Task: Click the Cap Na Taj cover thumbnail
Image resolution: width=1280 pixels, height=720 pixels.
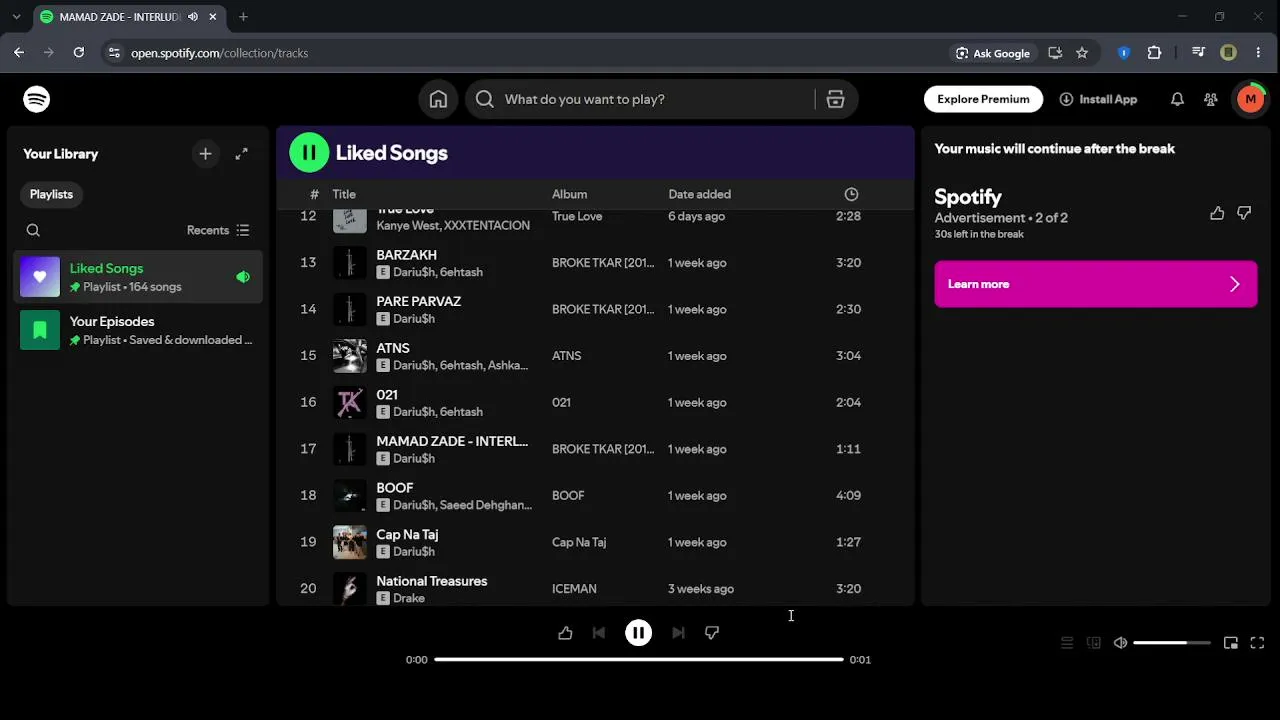Action: click(x=350, y=542)
